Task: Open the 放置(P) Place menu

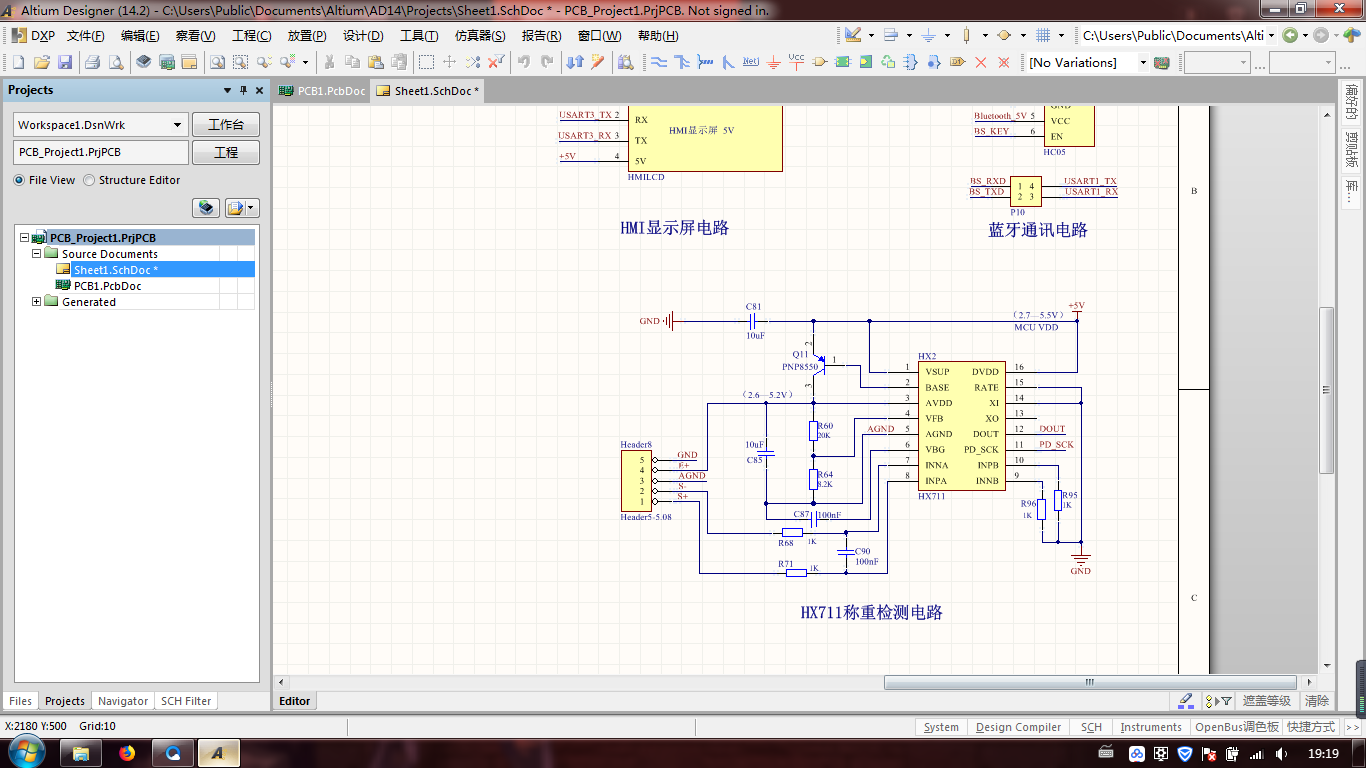Action: pos(306,35)
